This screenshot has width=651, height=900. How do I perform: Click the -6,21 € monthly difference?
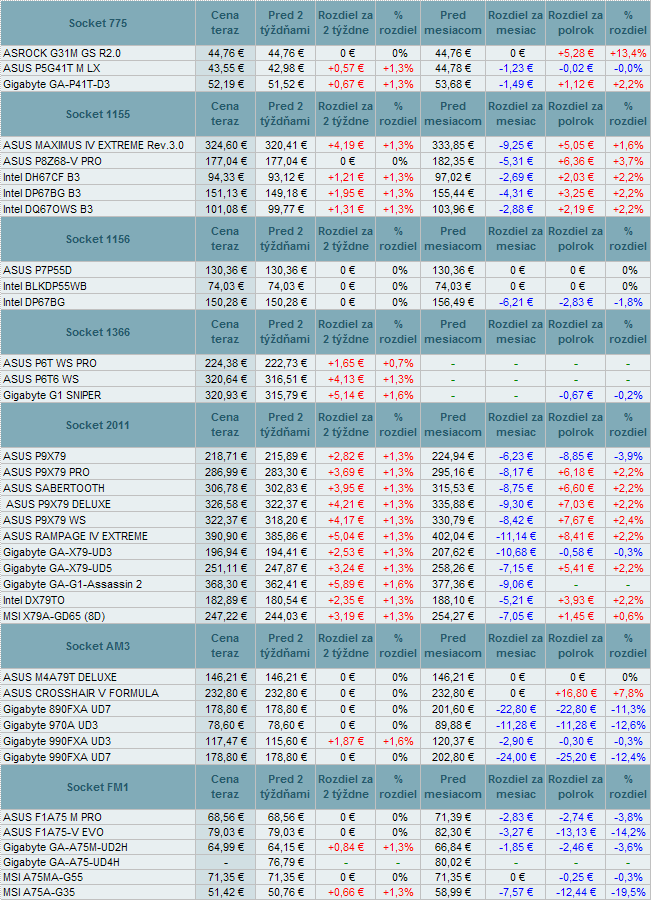516,302
